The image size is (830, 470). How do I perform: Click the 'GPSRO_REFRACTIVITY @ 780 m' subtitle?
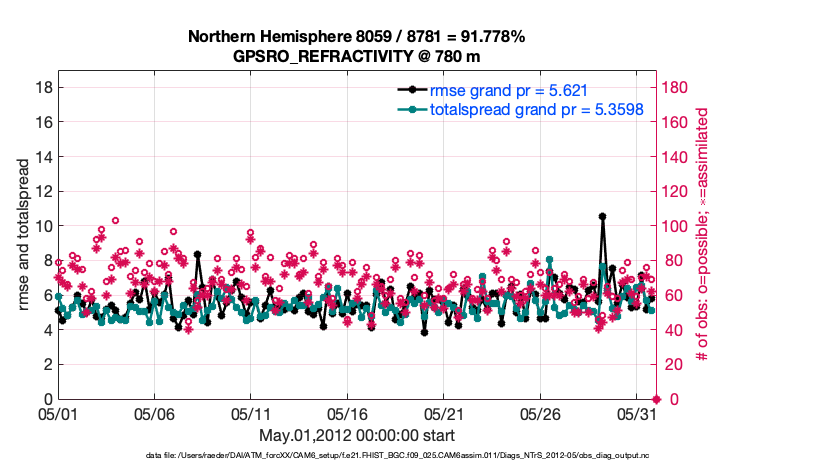pos(356,56)
